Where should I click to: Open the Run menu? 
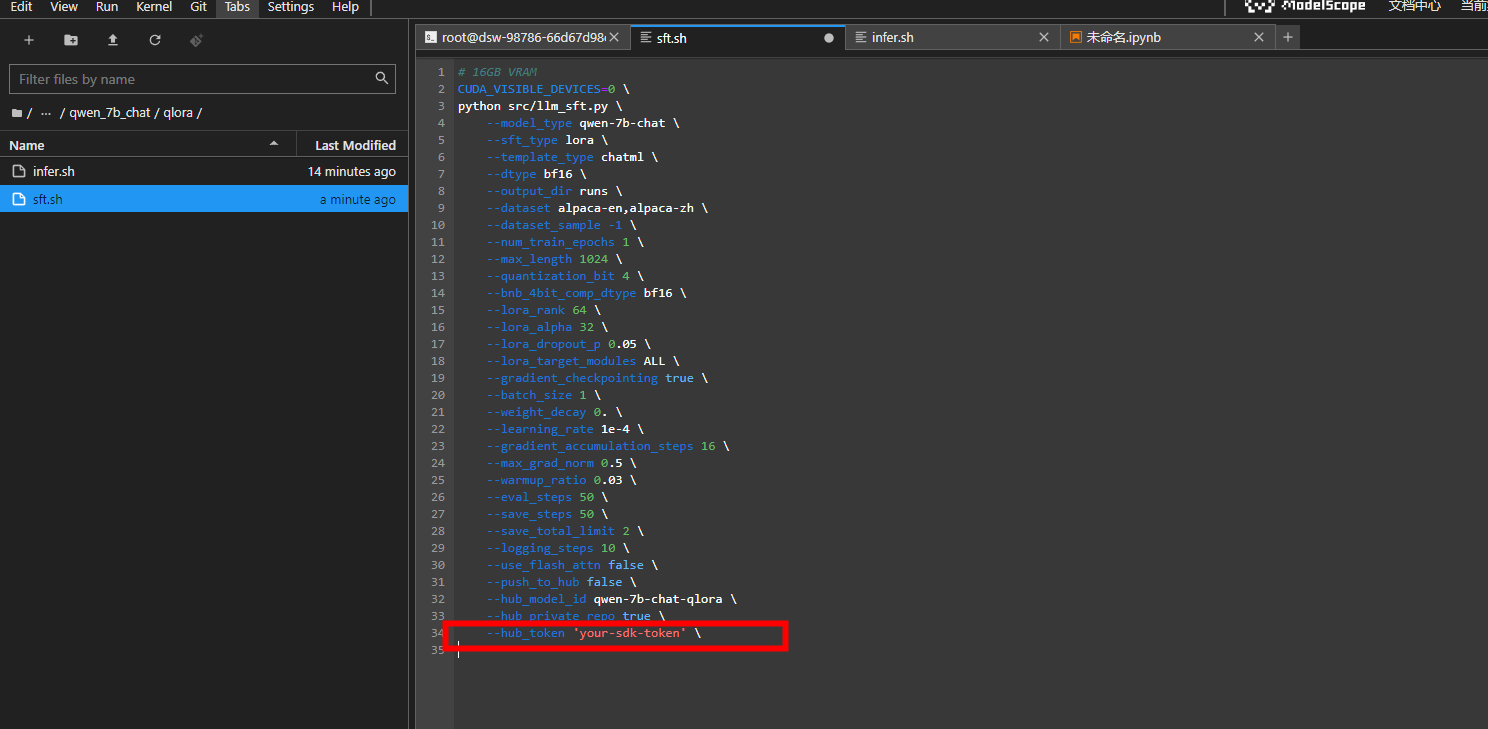(107, 7)
